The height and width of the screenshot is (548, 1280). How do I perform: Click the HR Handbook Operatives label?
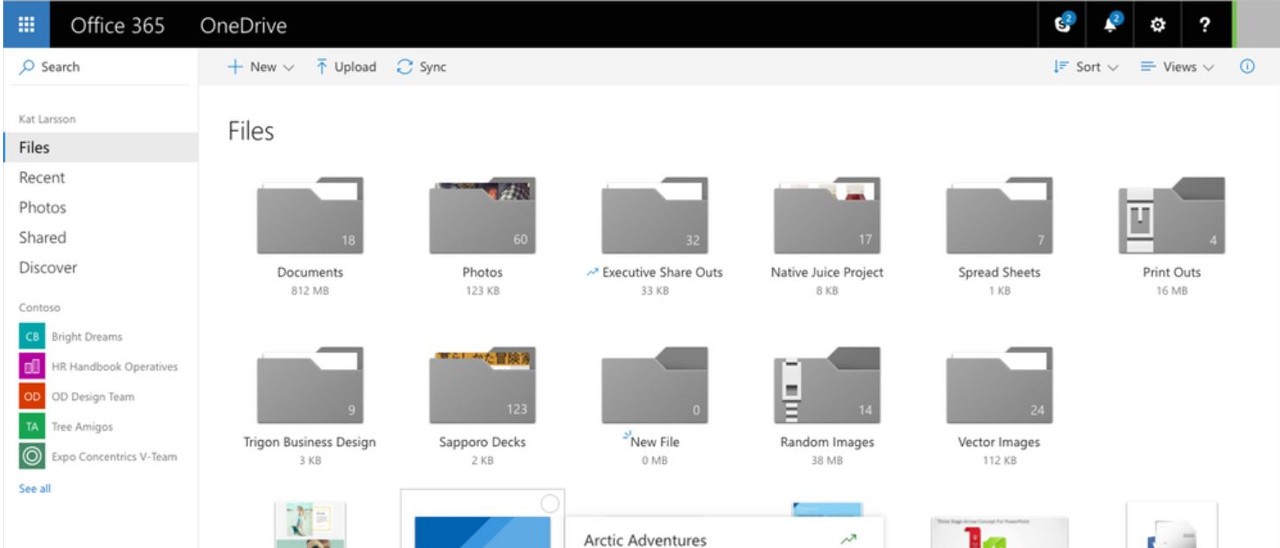click(x=115, y=367)
